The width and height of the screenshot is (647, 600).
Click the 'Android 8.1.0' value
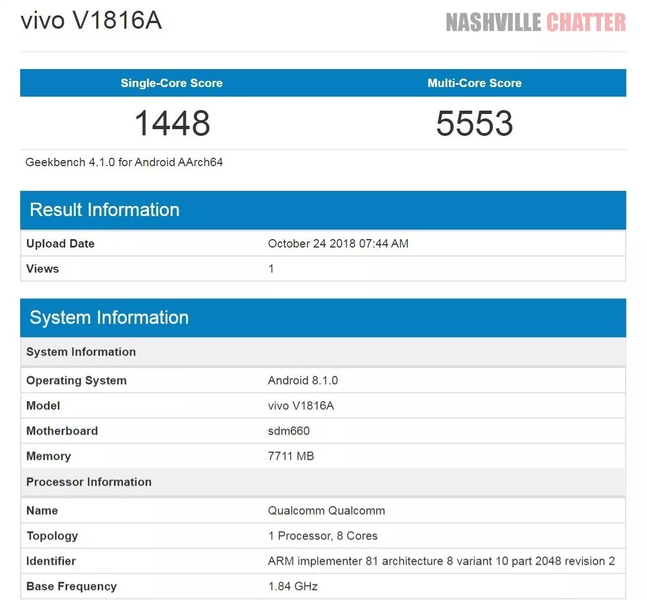click(303, 380)
